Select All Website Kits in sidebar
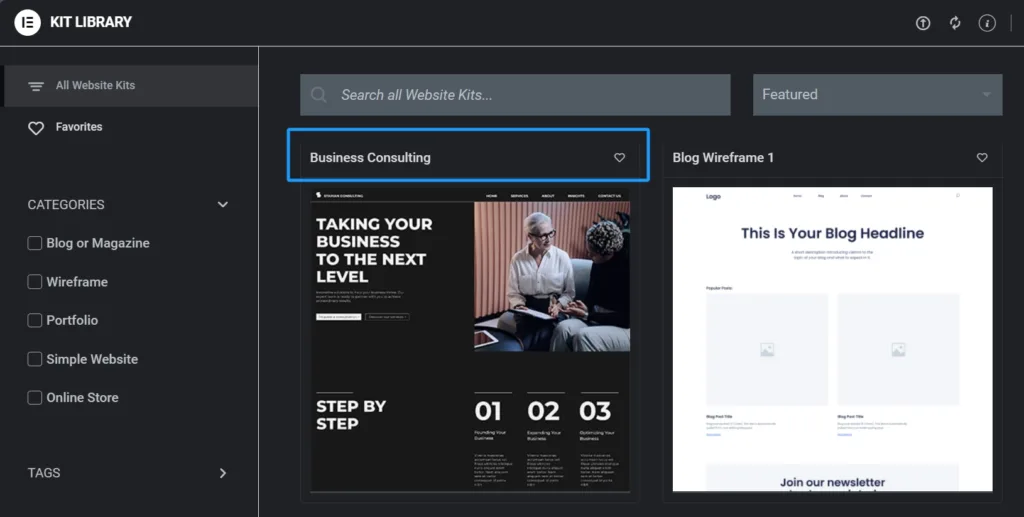This screenshot has height=517, width=1024. click(x=95, y=86)
